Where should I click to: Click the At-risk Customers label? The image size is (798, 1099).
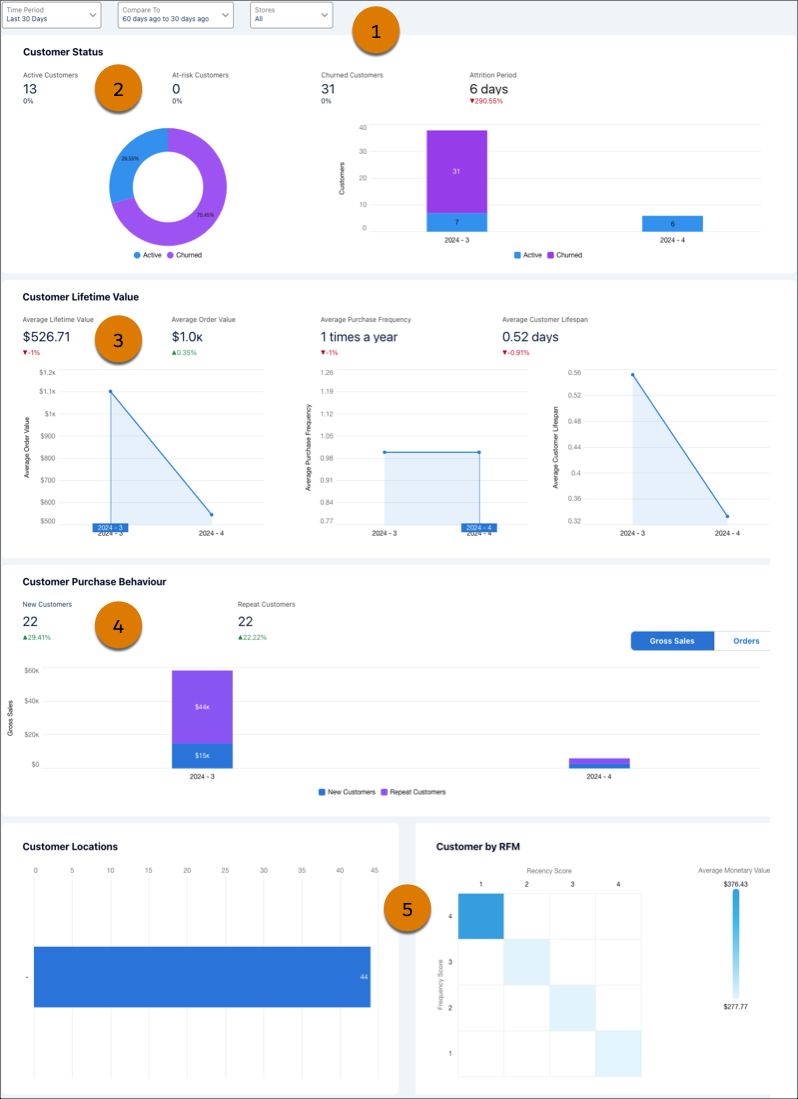pos(200,75)
